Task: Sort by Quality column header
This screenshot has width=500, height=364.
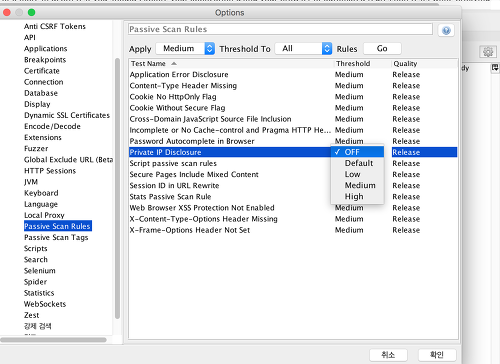Action: (x=424, y=63)
